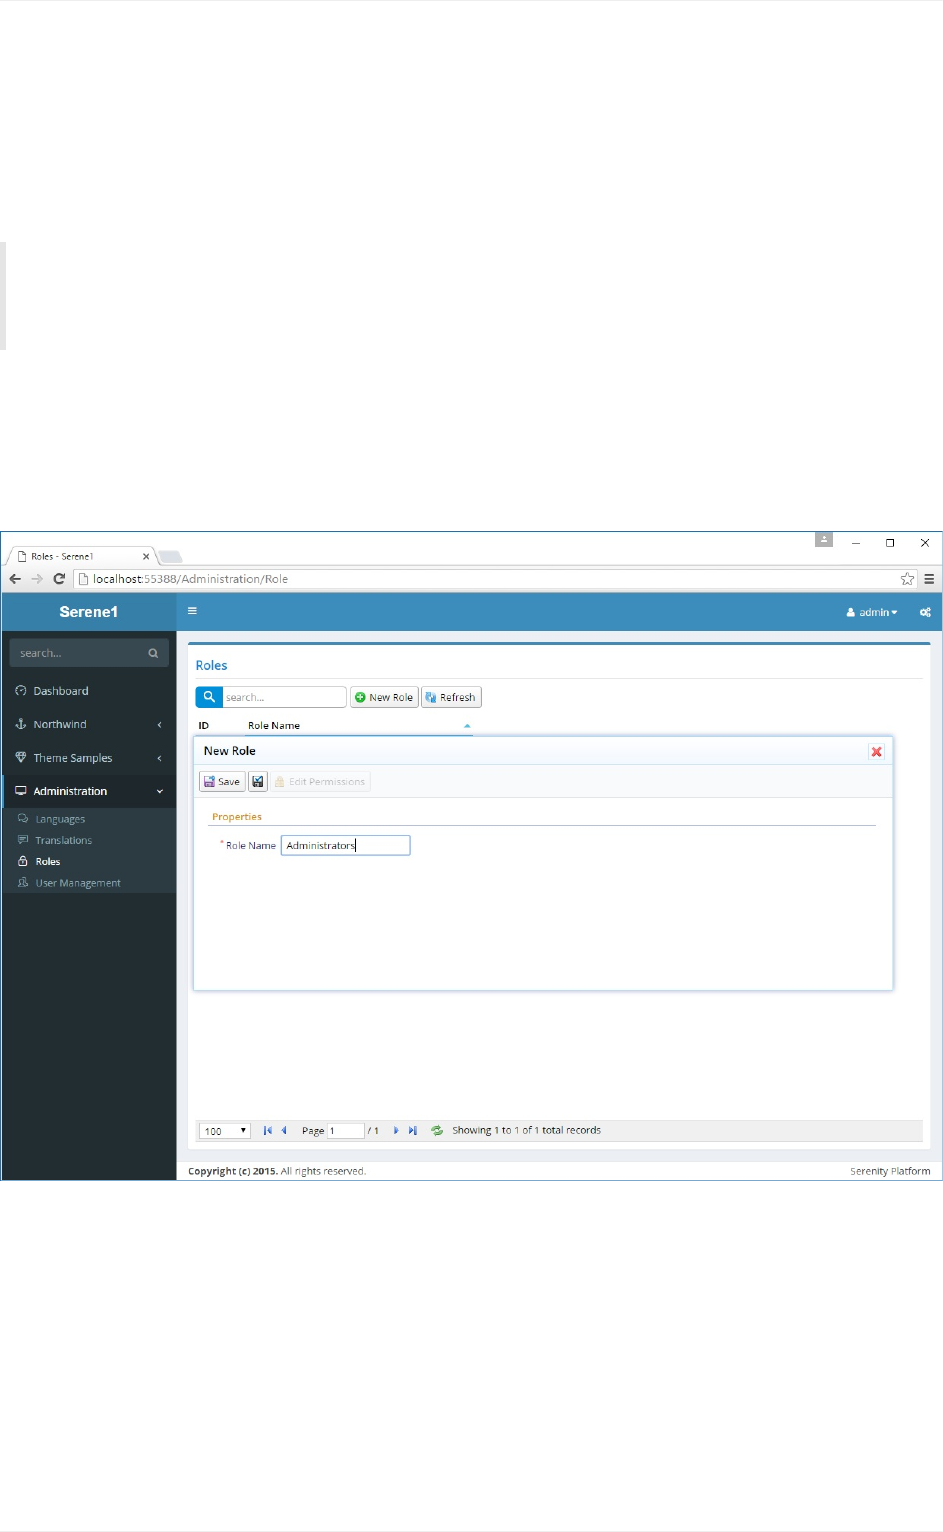
Task: Click the Serenity Platform footer link
Action: [x=890, y=1171]
